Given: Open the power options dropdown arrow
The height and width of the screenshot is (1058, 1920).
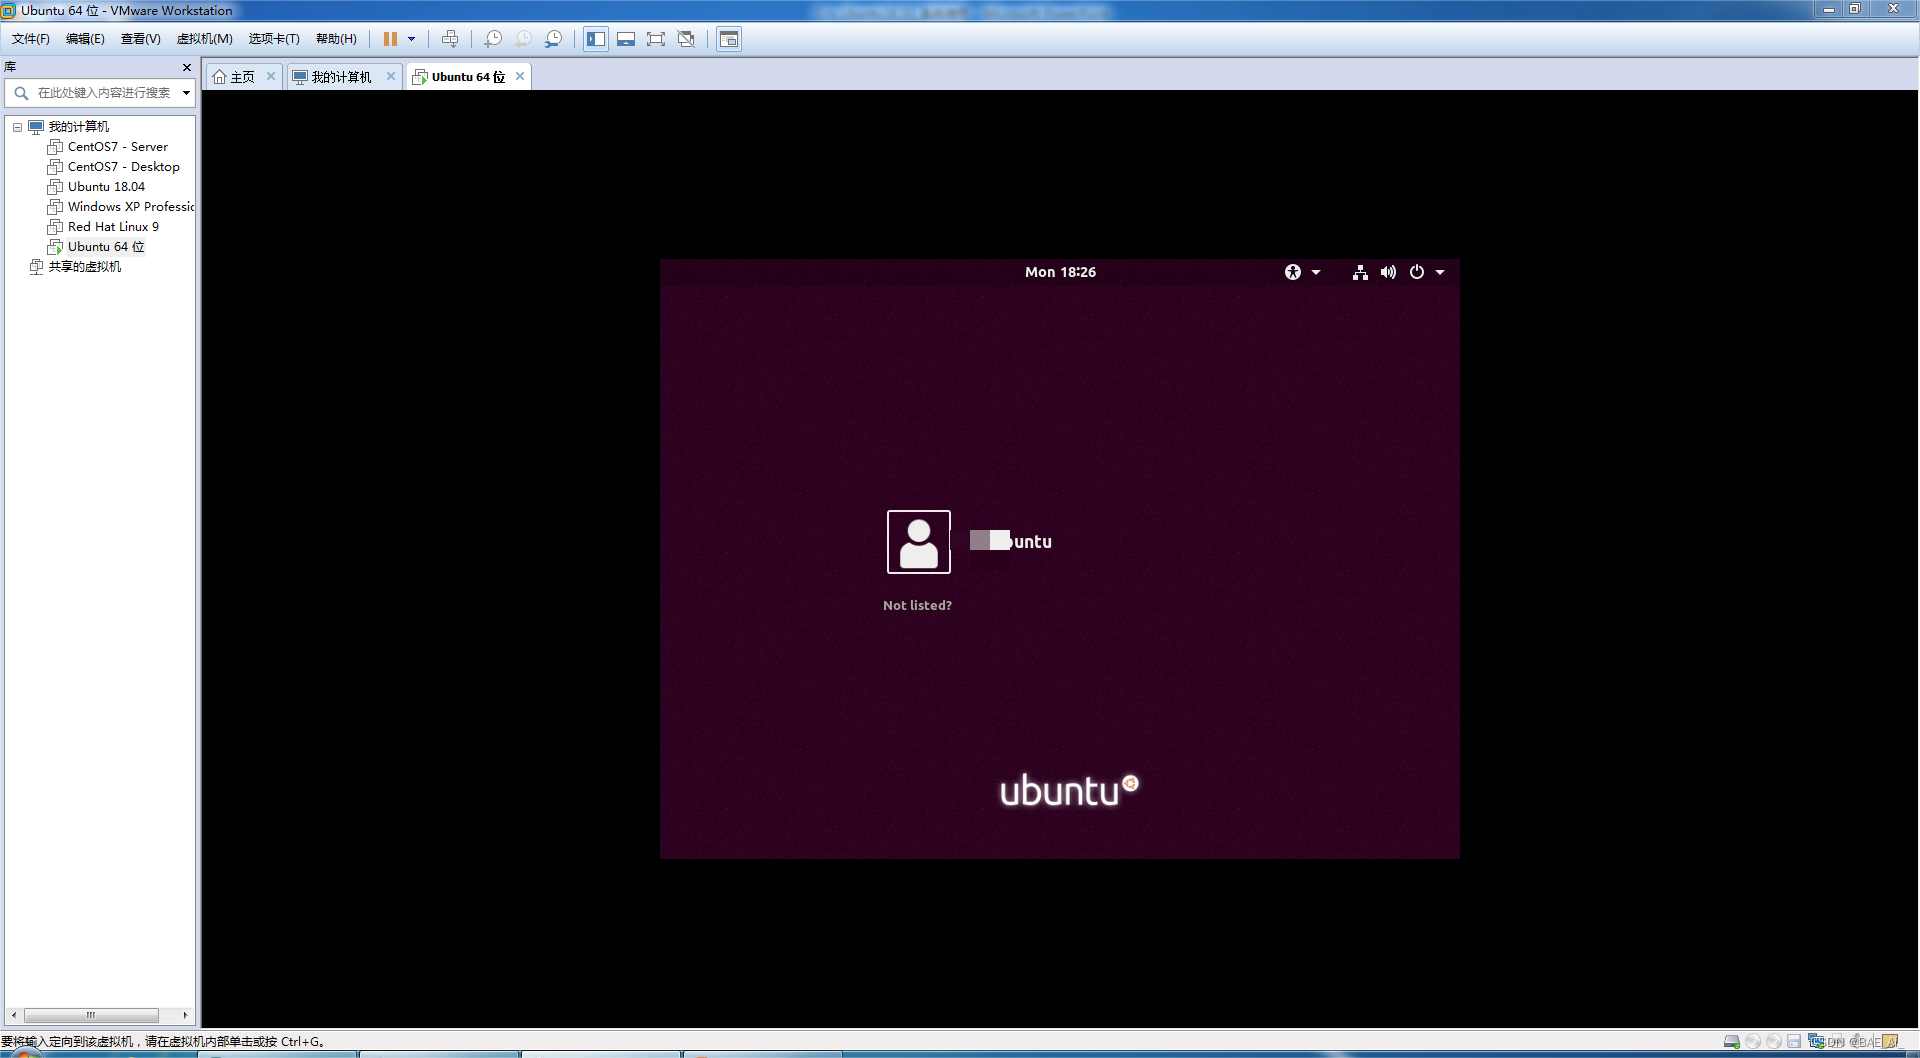Looking at the screenshot, I should (411, 39).
